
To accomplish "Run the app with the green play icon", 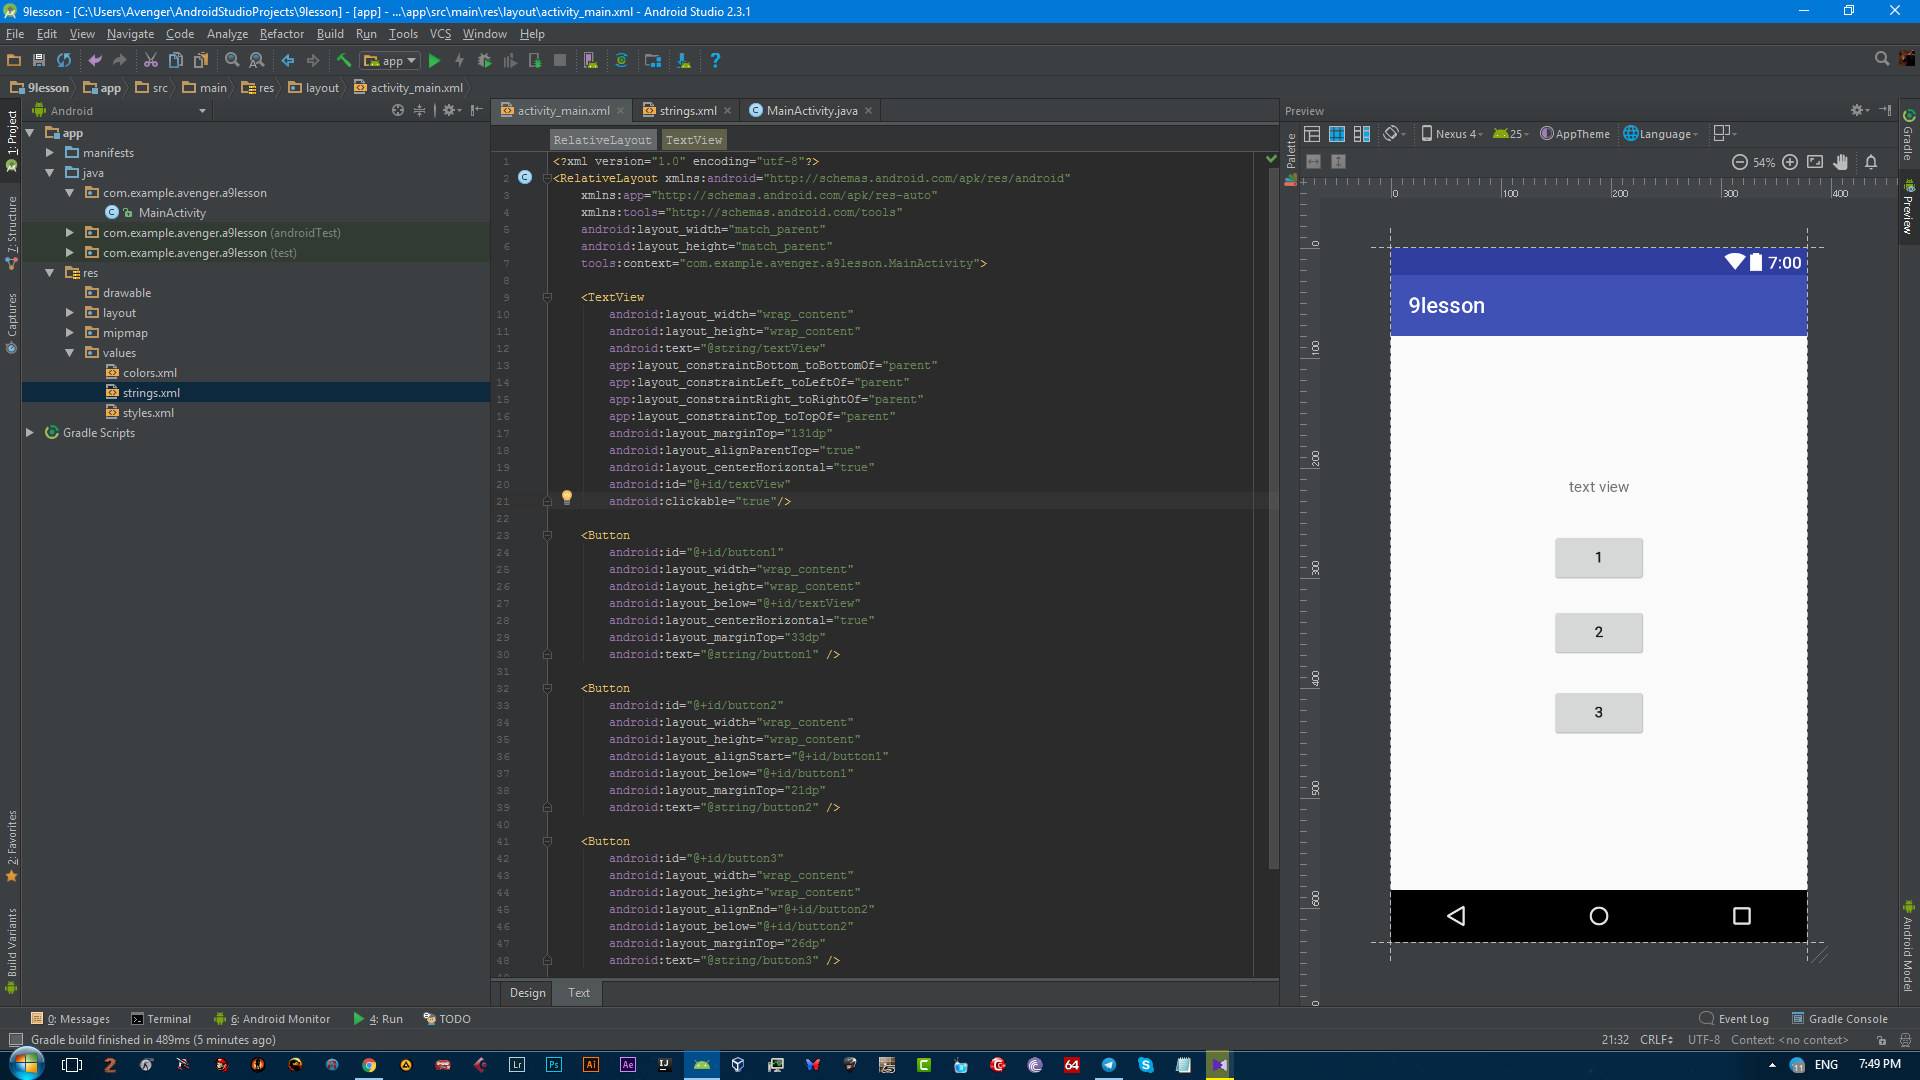I will click(434, 61).
